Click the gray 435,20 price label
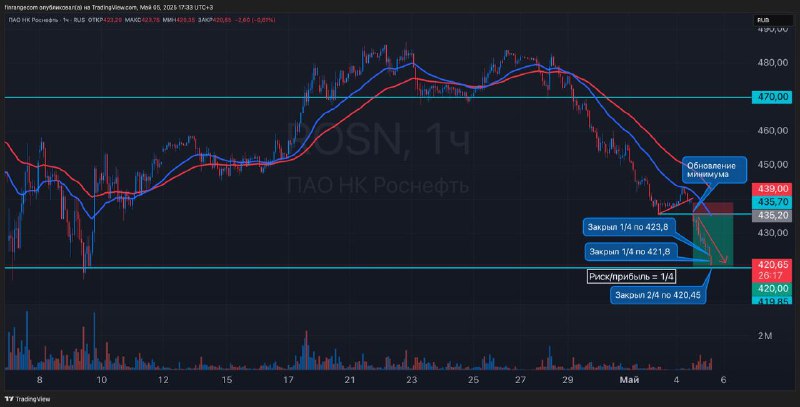 (771, 215)
